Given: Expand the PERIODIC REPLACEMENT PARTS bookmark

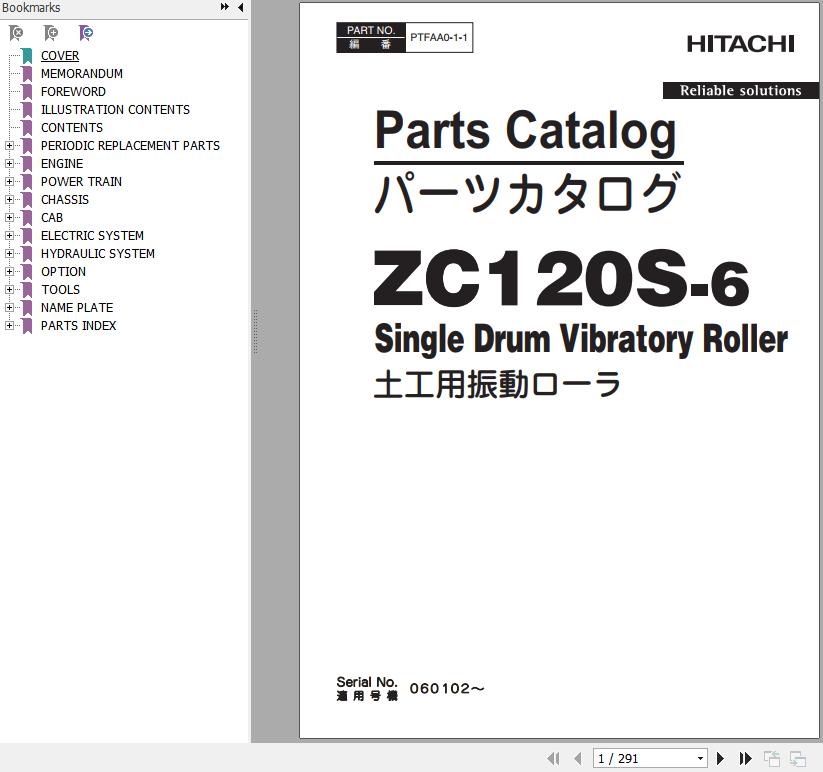Looking at the screenshot, I should click(x=9, y=145).
